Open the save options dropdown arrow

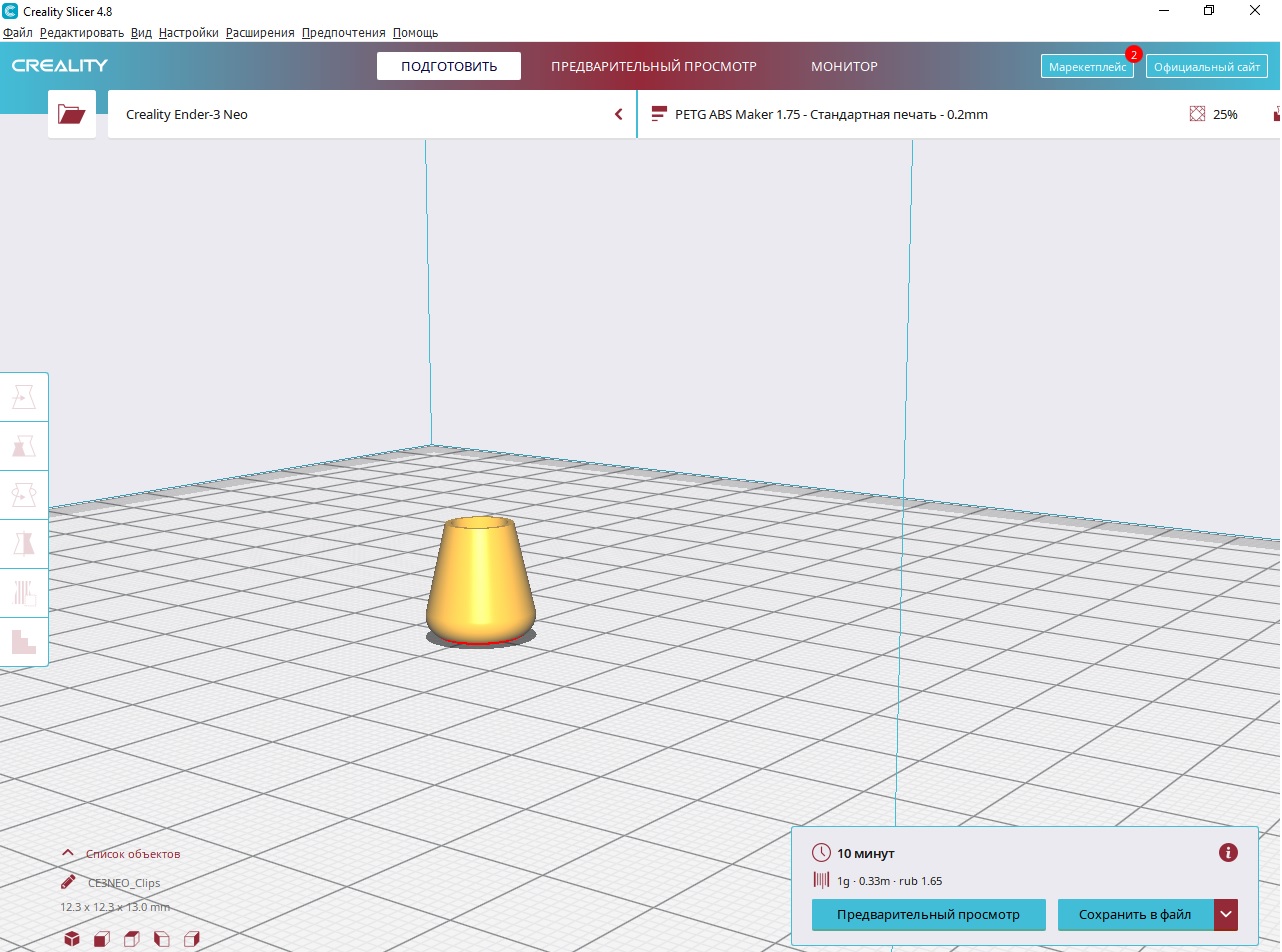(1227, 914)
